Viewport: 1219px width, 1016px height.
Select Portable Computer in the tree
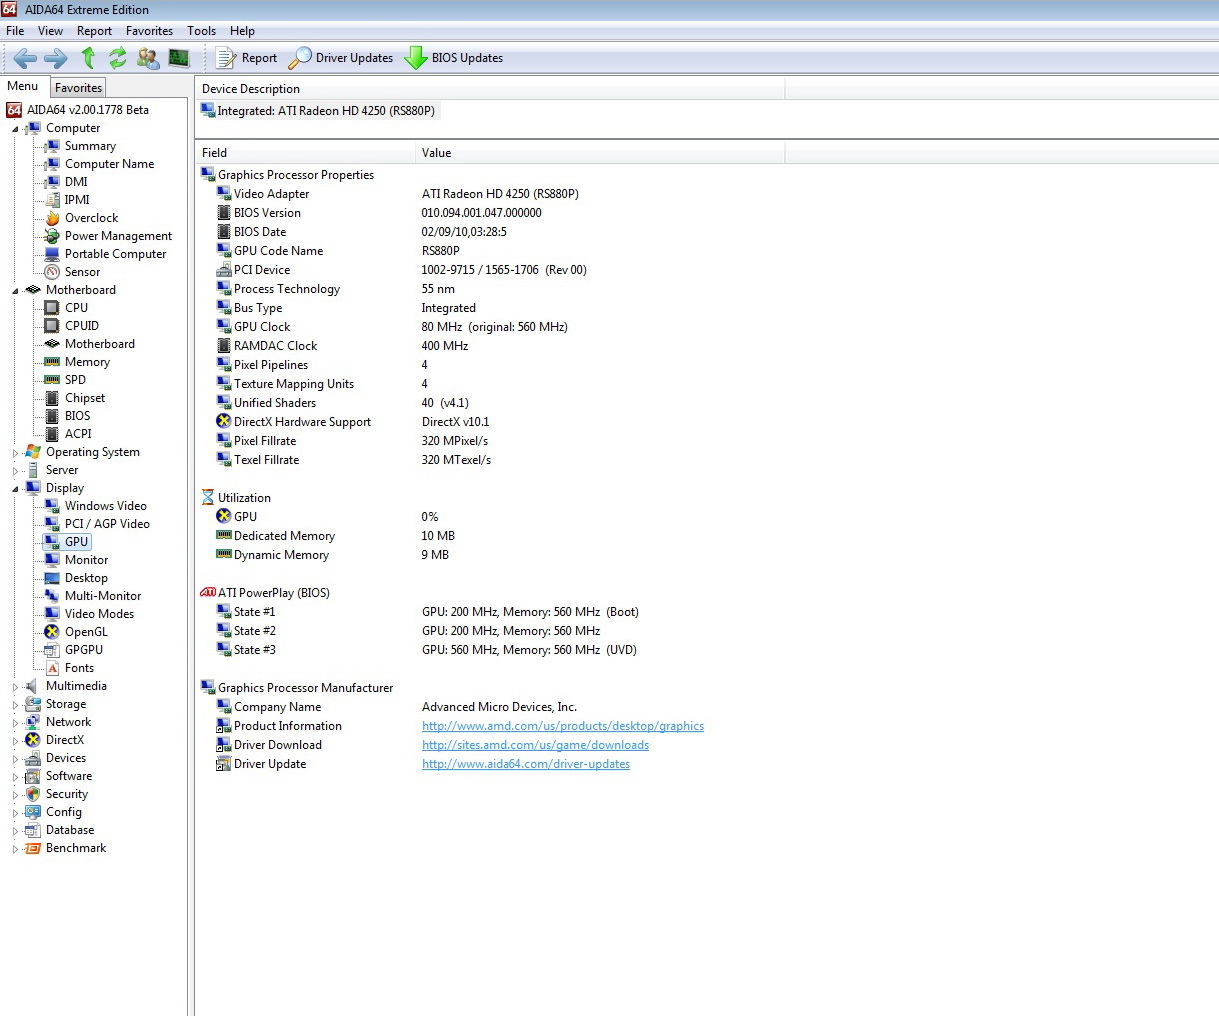pyautogui.click(x=115, y=254)
